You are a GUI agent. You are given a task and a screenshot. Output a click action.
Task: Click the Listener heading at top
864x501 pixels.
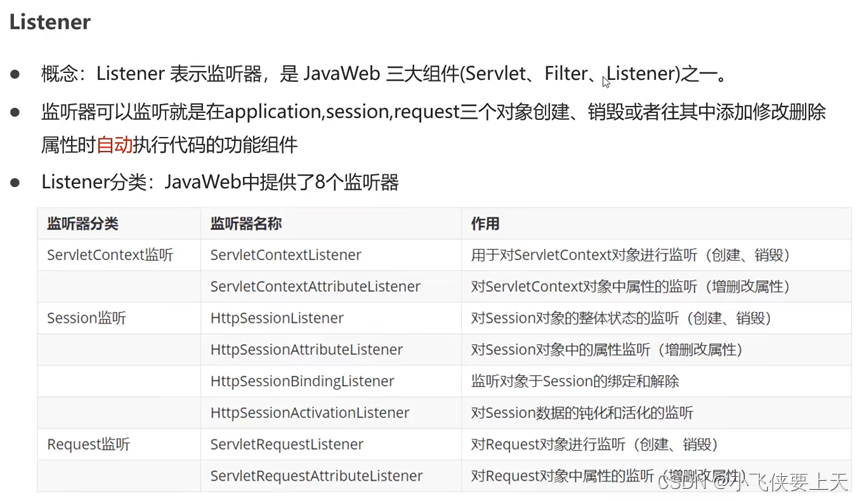click(50, 21)
